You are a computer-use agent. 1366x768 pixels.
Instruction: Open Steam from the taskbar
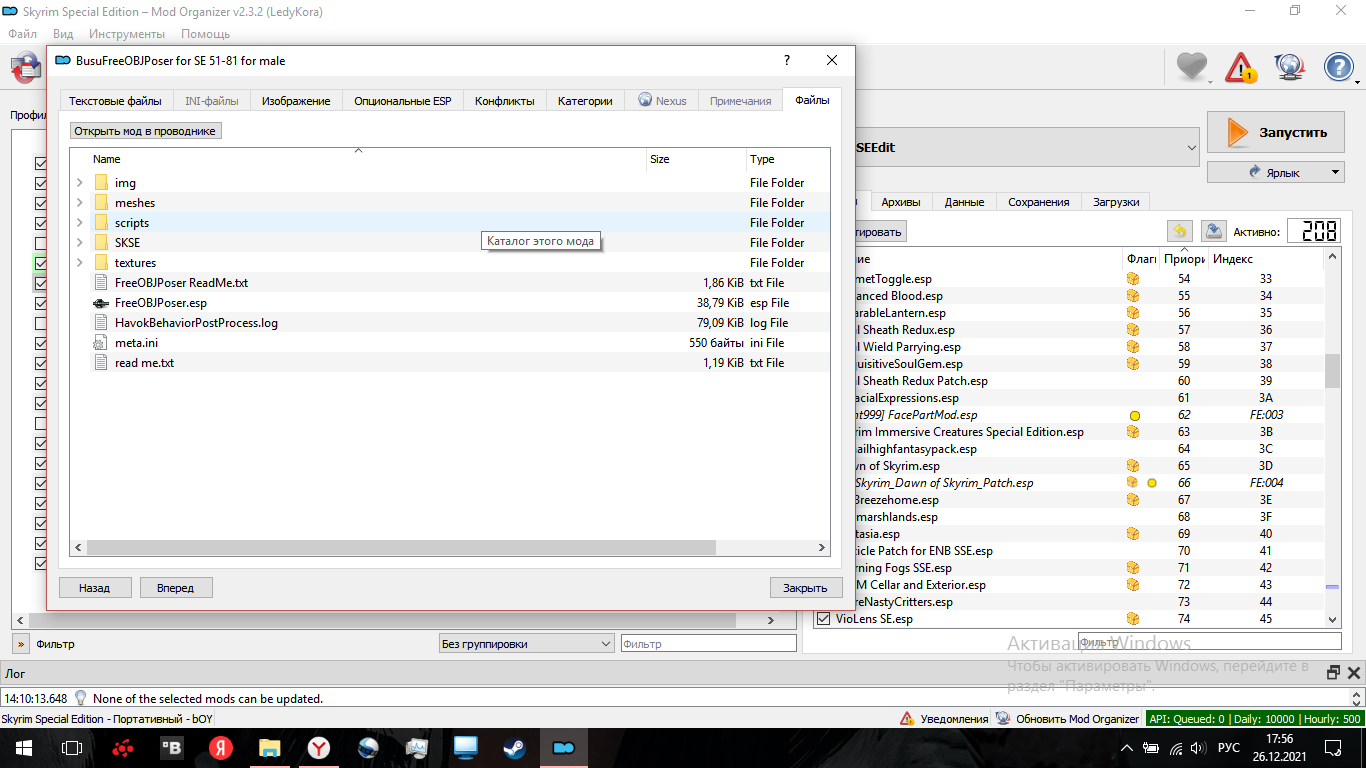pos(516,747)
